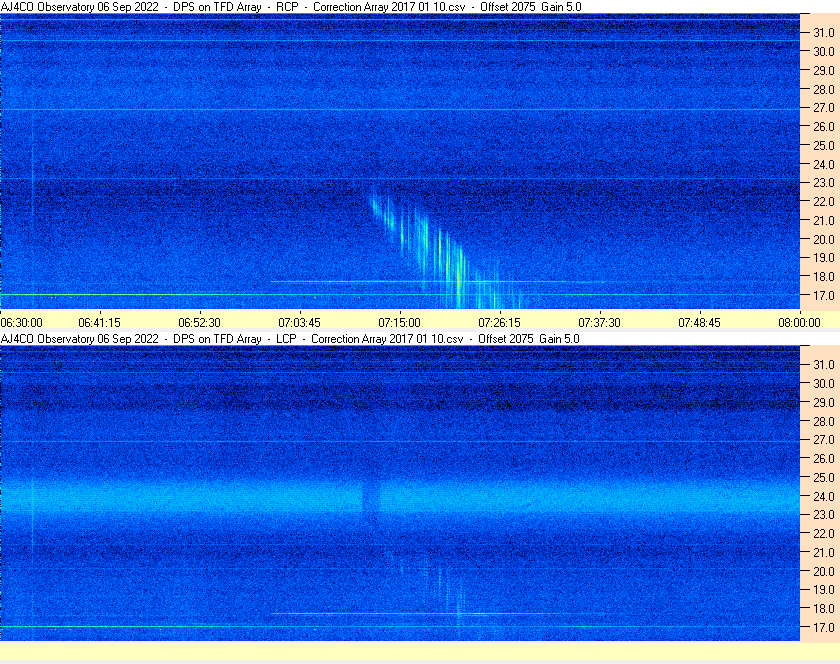
Task: Select 26.0 on the LCP frequency scale
Action: [824, 458]
